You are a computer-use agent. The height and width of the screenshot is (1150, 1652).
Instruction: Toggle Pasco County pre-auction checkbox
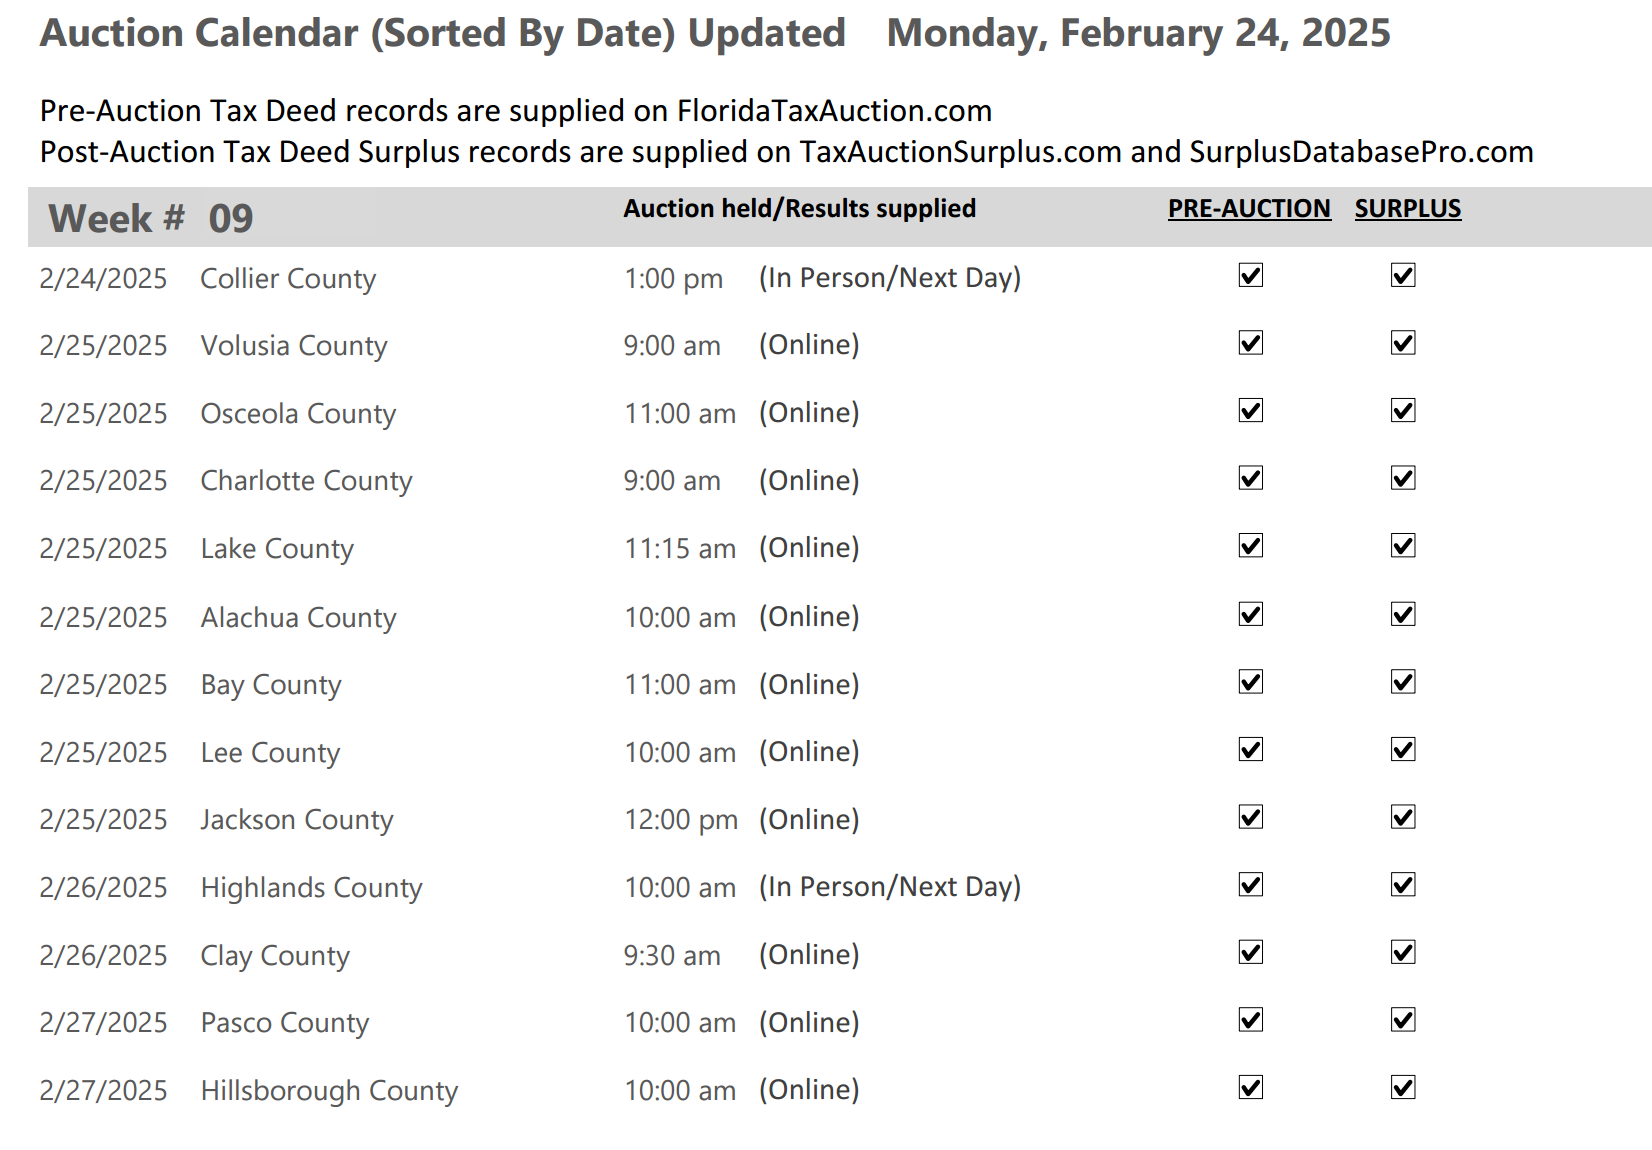click(x=1251, y=1020)
